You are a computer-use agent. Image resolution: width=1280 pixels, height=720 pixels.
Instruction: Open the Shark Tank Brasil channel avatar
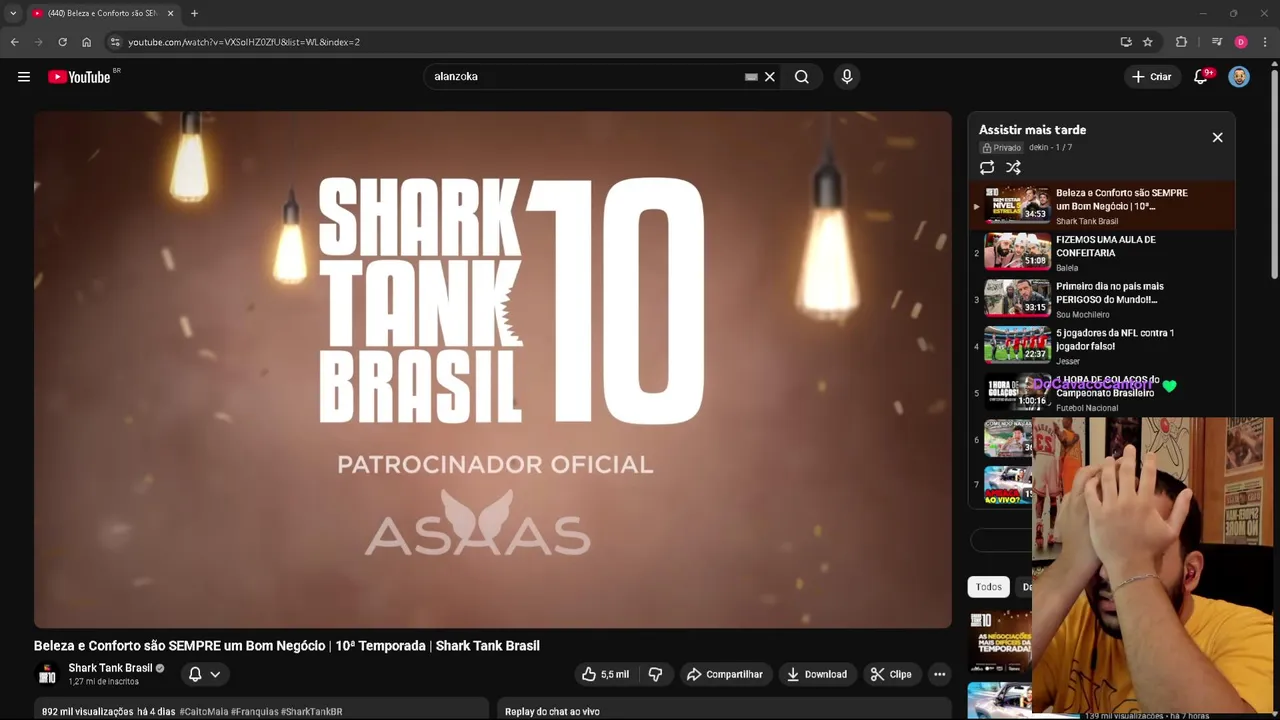click(x=47, y=675)
